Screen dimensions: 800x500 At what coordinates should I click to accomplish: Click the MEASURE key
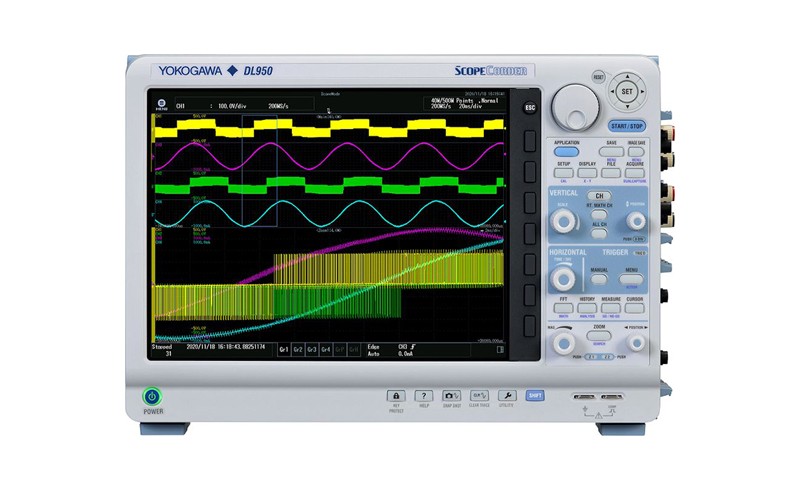pos(611,308)
